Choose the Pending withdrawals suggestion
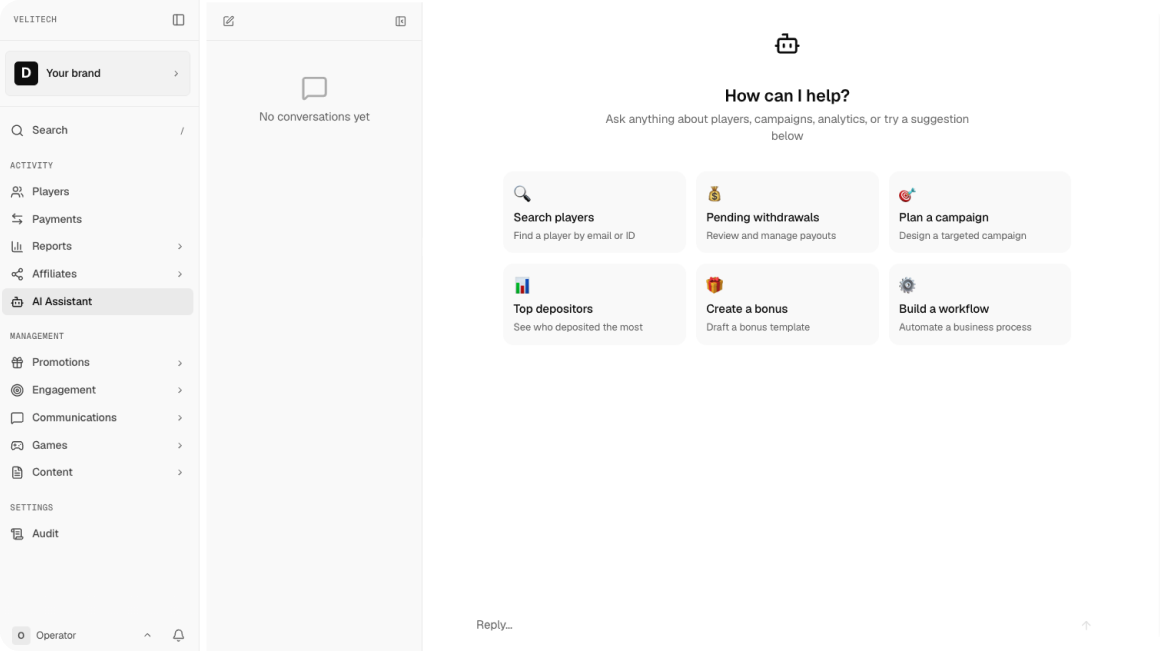This screenshot has width=1160, height=651. (787, 212)
